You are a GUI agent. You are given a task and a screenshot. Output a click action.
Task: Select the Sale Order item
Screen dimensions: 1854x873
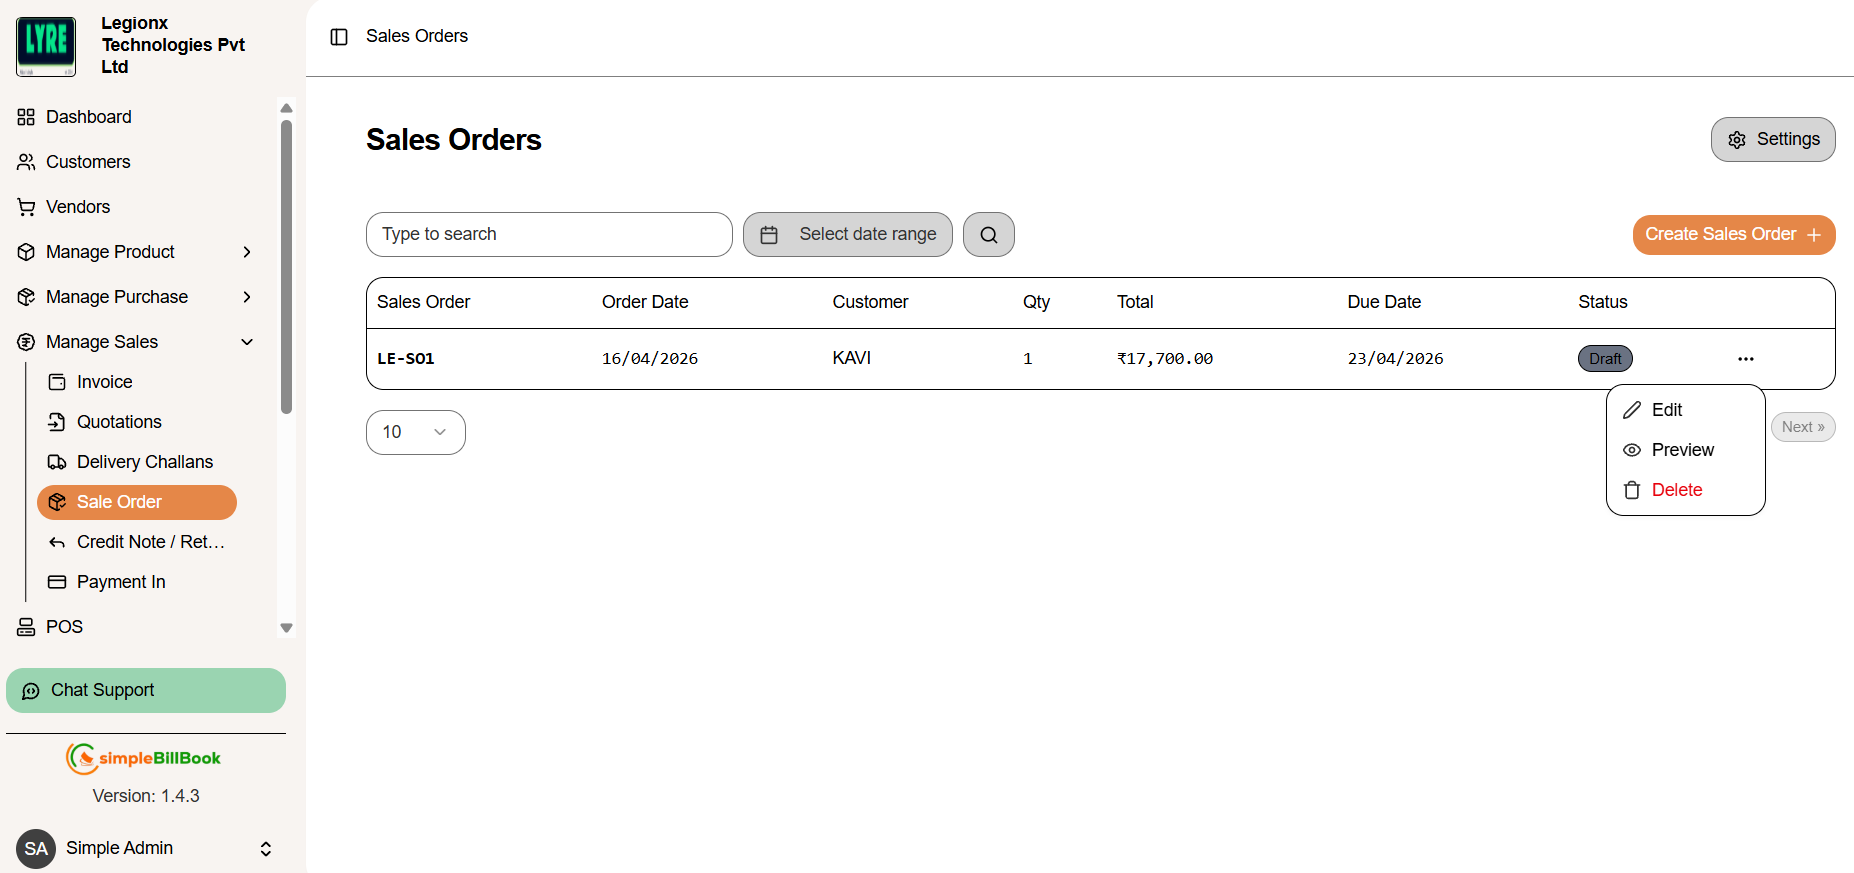tap(137, 502)
